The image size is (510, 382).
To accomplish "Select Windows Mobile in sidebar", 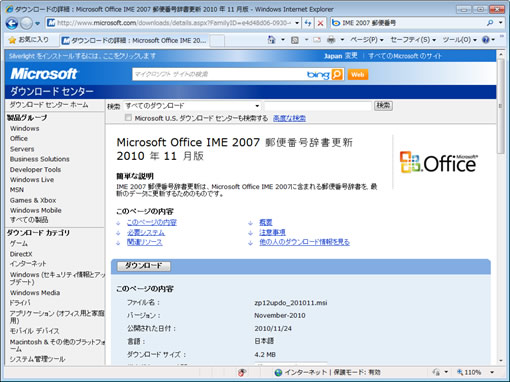I will click(x=36, y=210).
